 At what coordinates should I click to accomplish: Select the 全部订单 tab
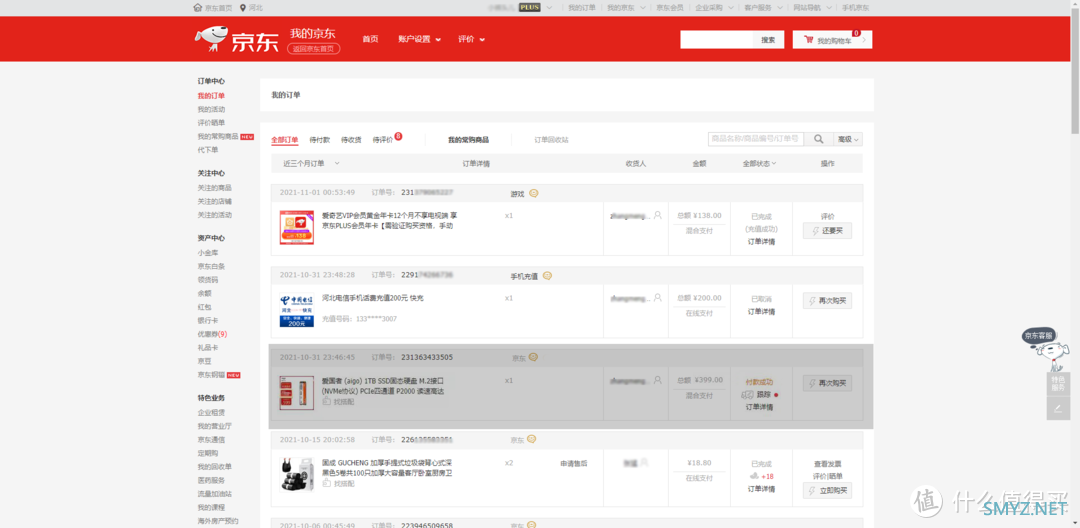(284, 140)
